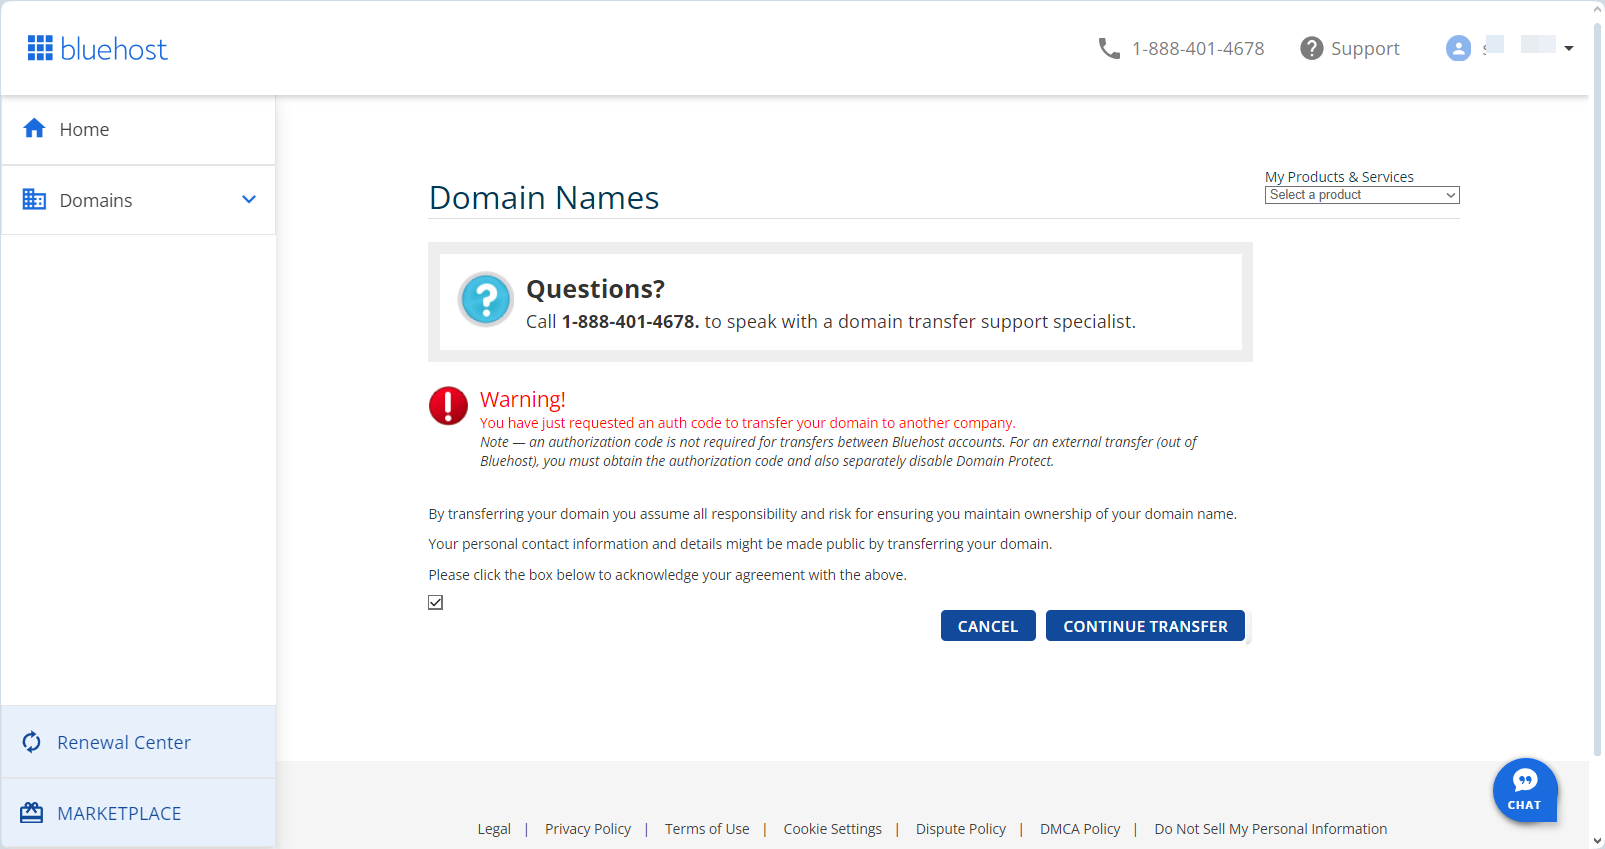Click the red Warning! heading text
1605x849 pixels.
[x=523, y=399]
